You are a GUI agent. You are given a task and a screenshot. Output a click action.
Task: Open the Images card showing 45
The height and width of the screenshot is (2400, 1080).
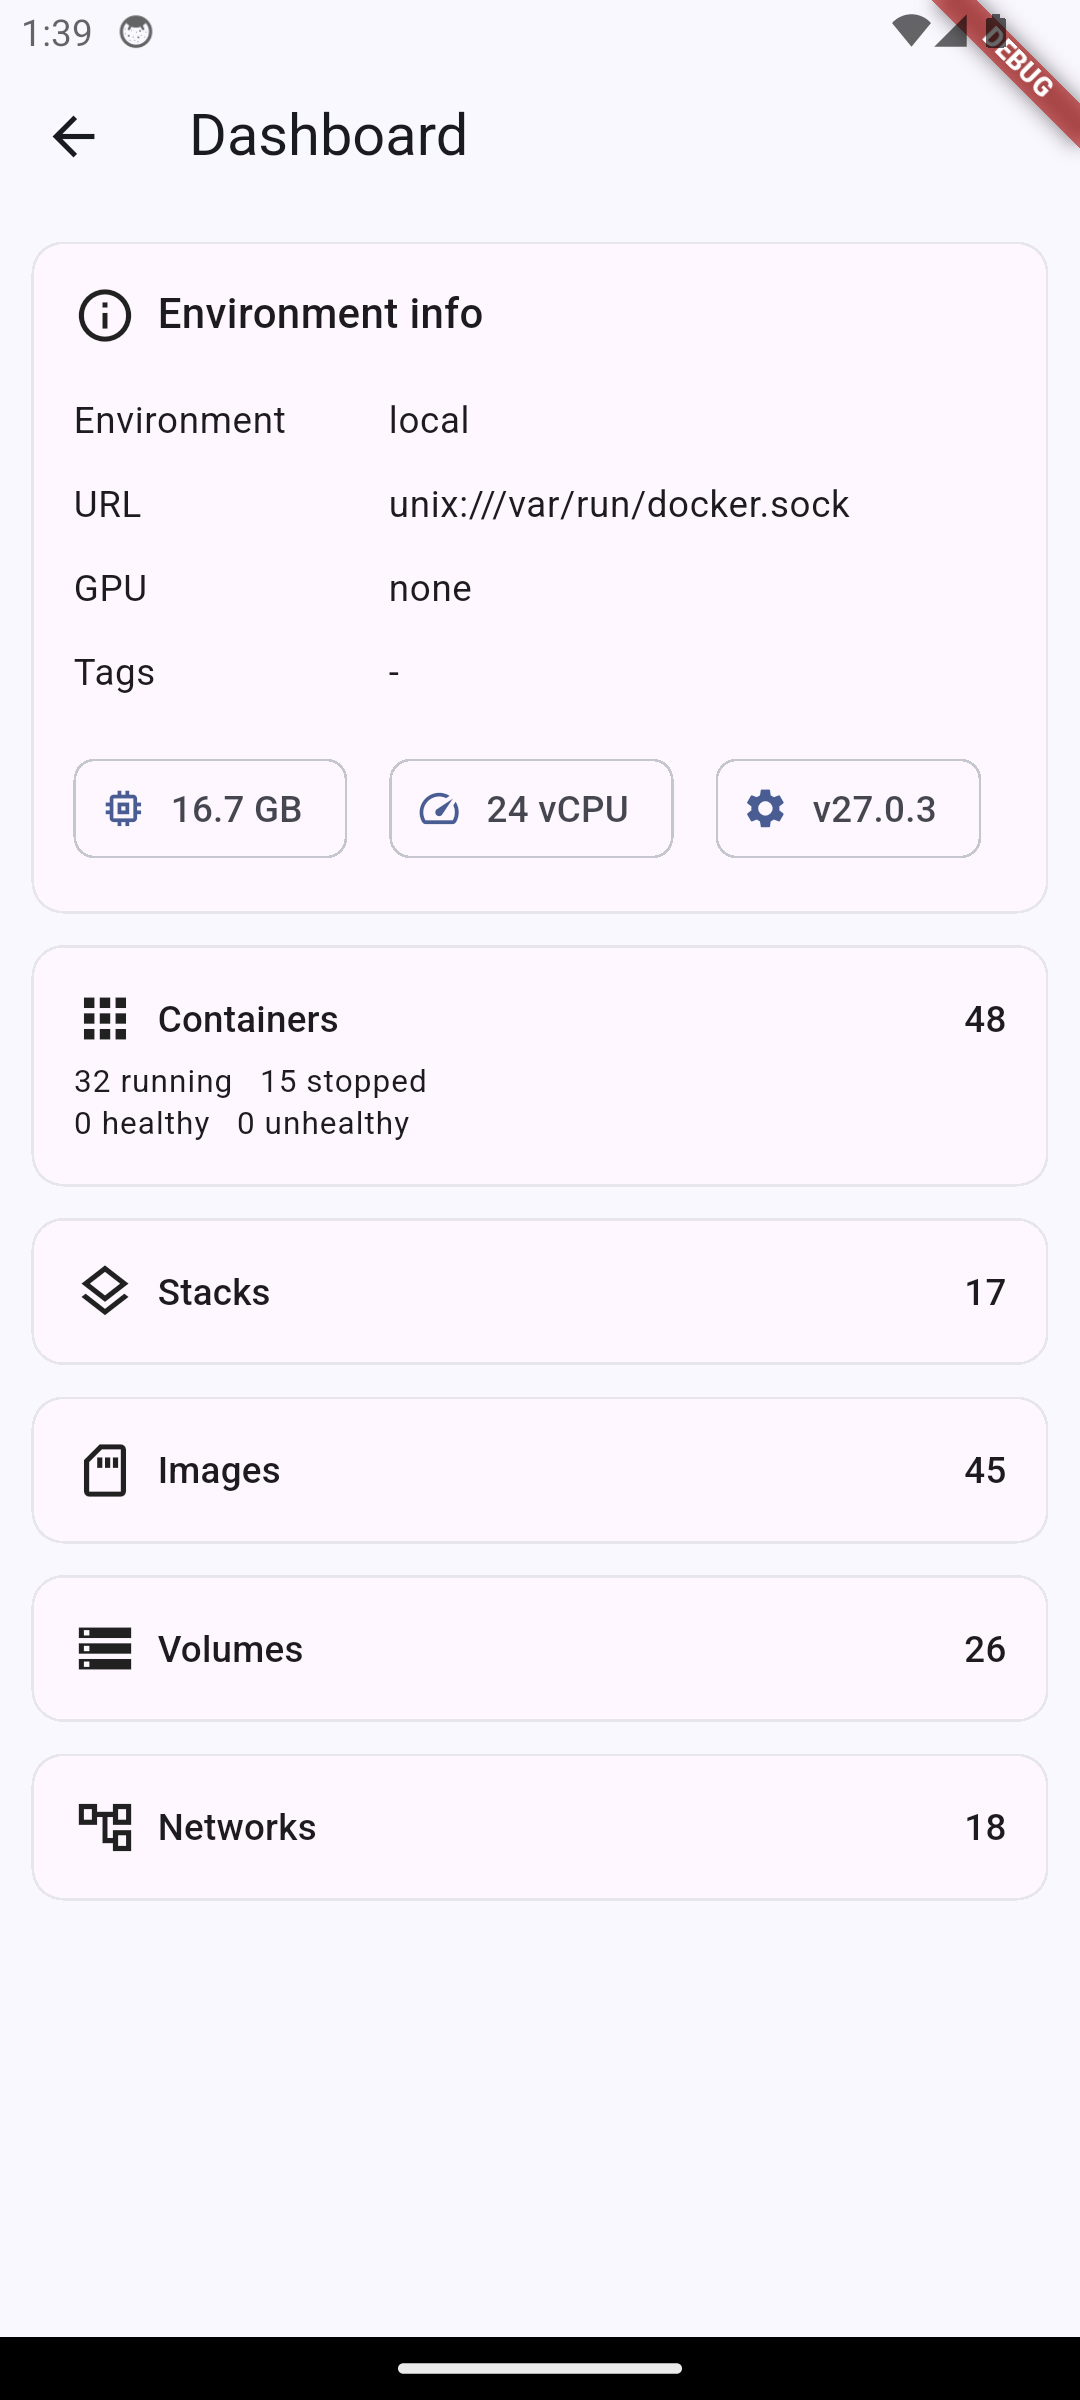click(540, 1469)
